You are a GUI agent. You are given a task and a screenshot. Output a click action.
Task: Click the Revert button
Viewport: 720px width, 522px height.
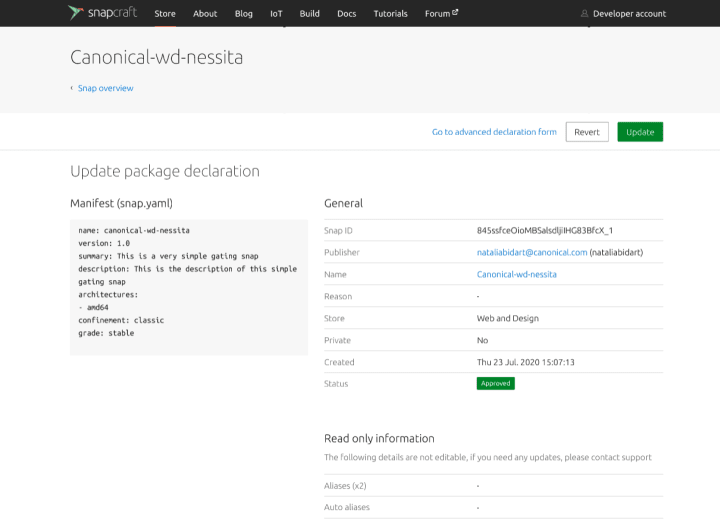[587, 132]
